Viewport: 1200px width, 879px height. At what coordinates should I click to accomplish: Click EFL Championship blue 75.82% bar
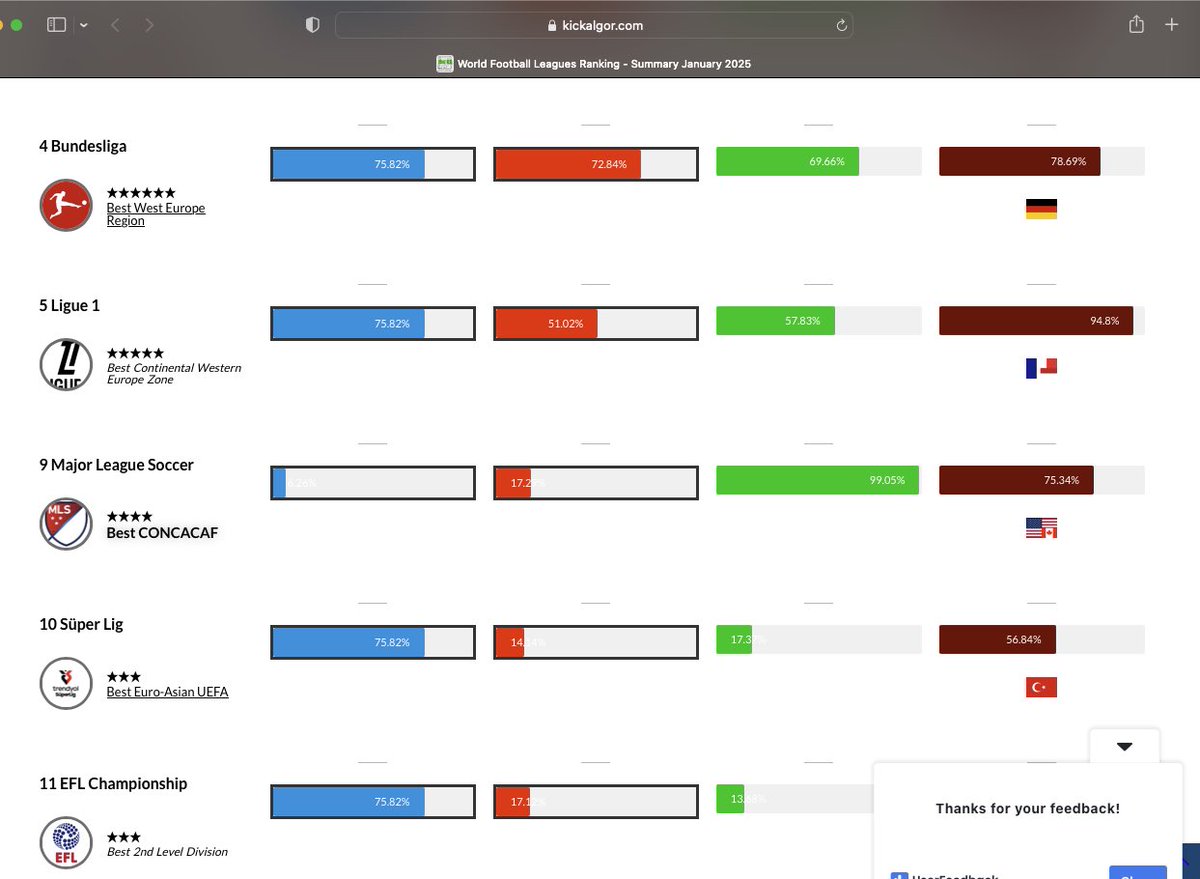(x=373, y=802)
